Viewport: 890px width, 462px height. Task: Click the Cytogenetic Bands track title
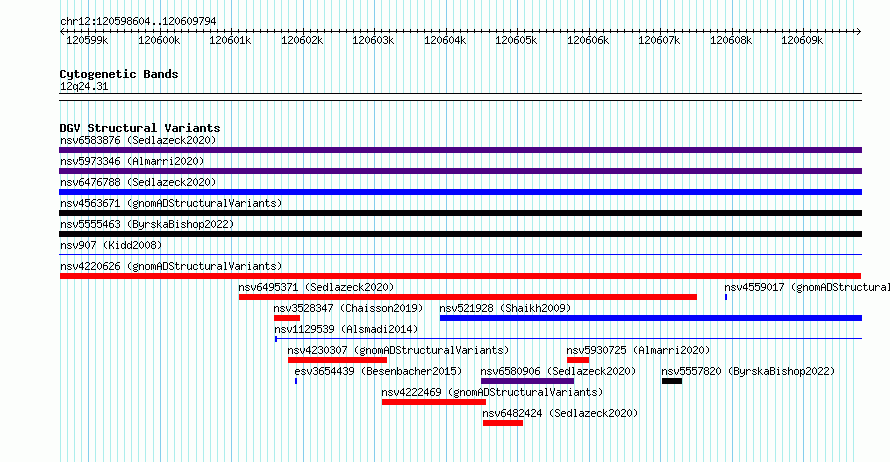119,74
